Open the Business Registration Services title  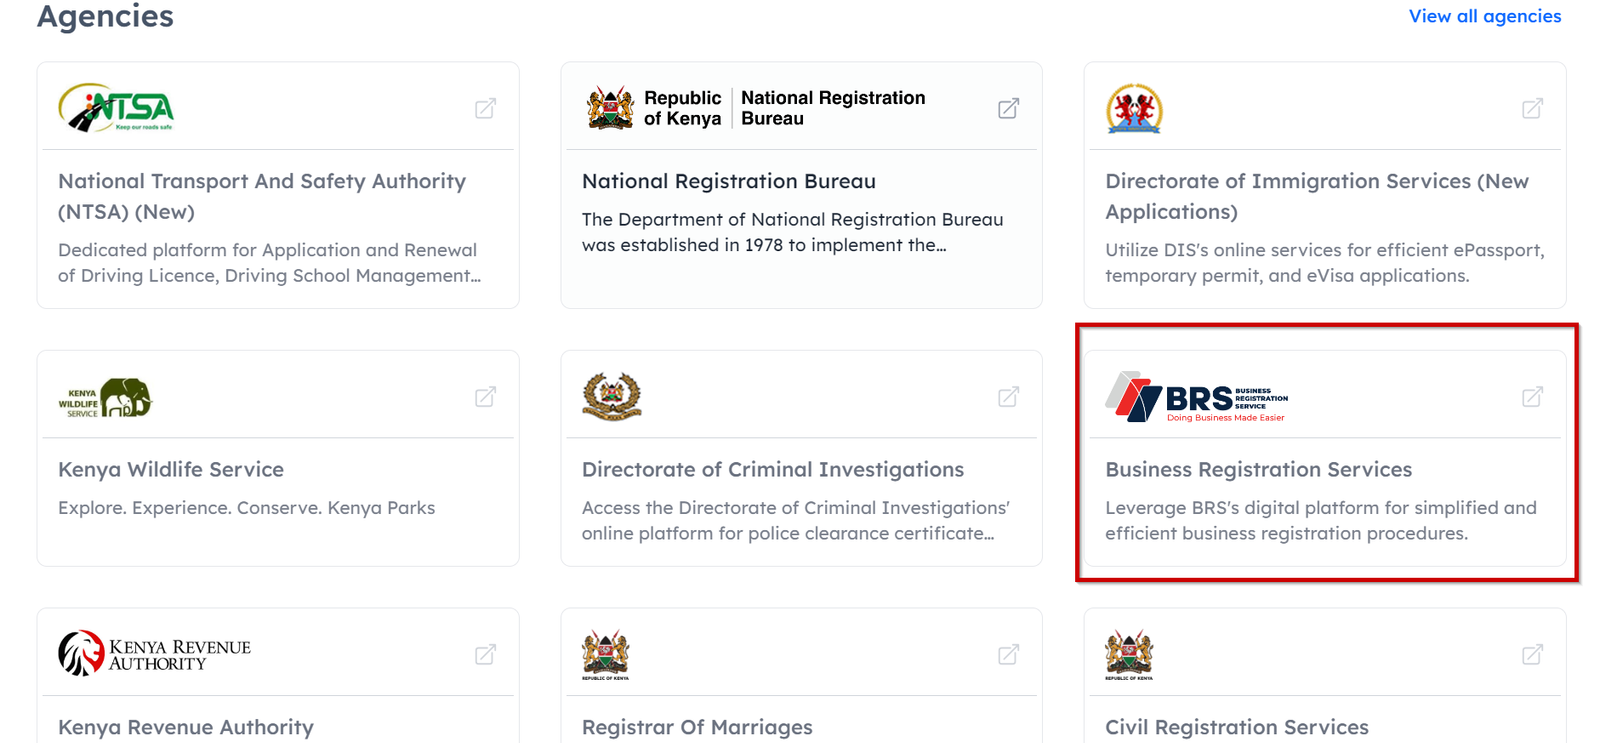click(x=1258, y=469)
